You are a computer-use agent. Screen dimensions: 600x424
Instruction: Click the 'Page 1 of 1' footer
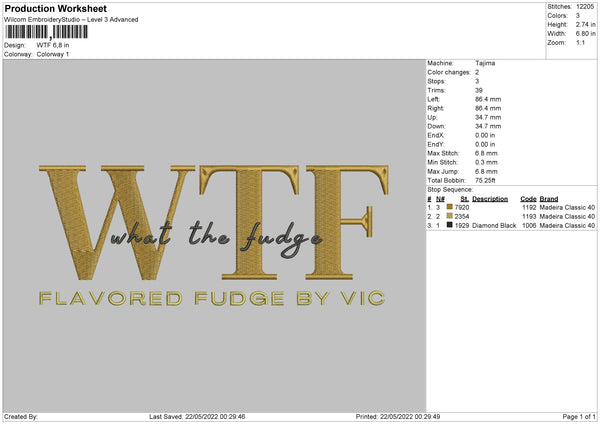tap(579, 417)
